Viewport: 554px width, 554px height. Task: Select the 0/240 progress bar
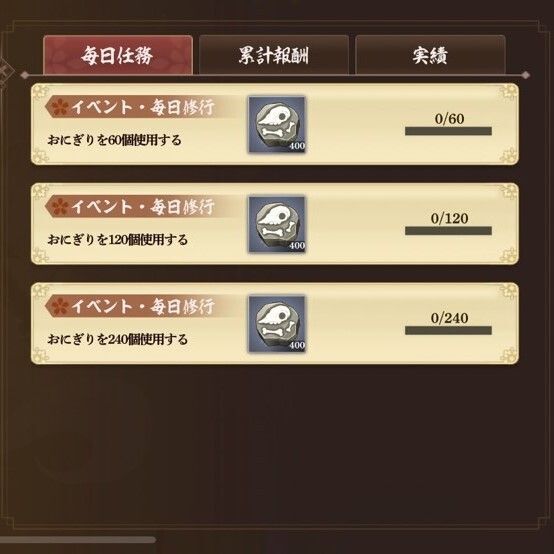448,330
